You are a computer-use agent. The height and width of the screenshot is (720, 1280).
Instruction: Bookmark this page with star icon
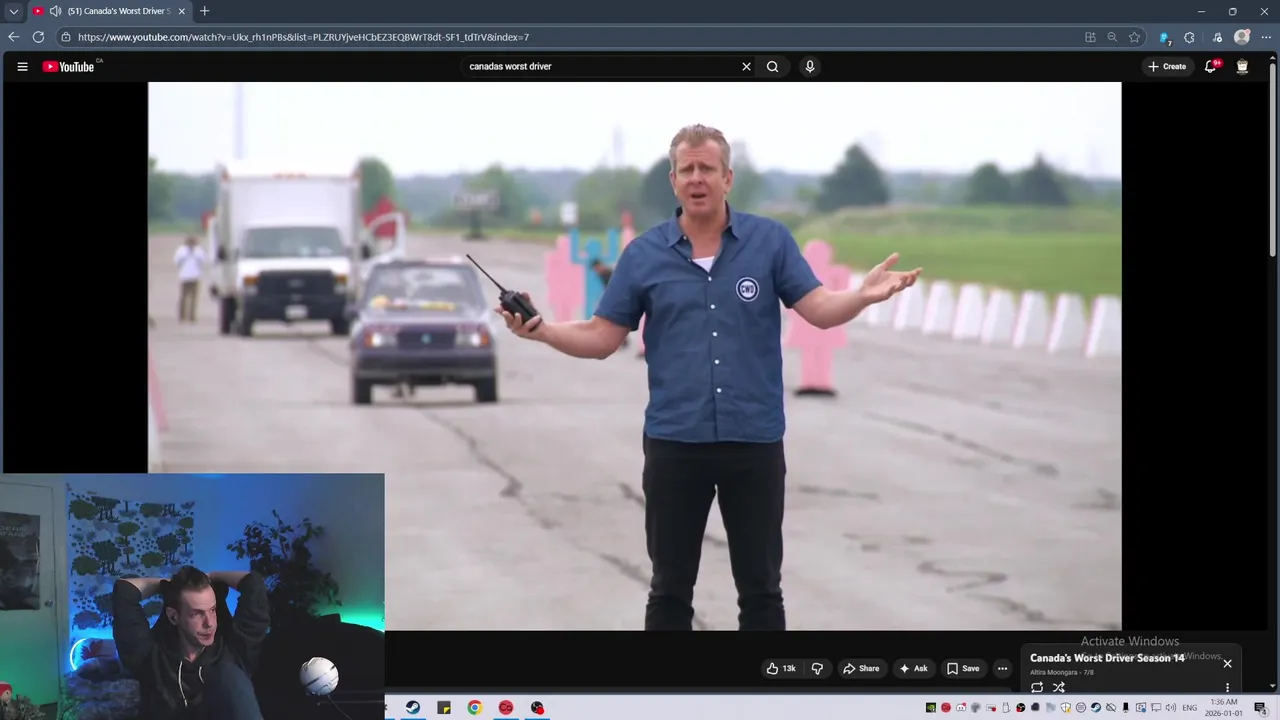(1134, 37)
